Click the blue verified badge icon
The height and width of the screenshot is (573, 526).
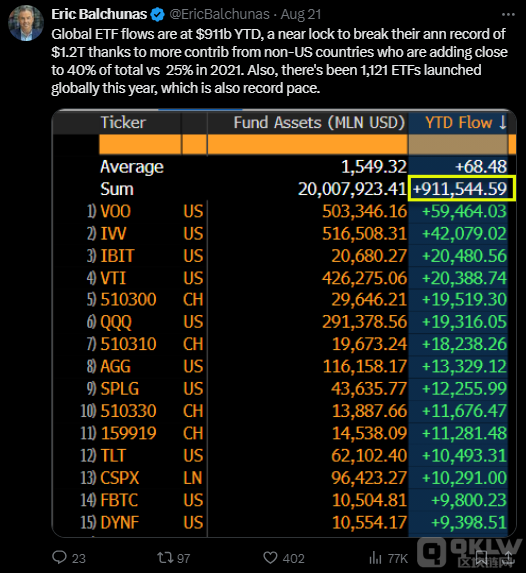(158, 15)
